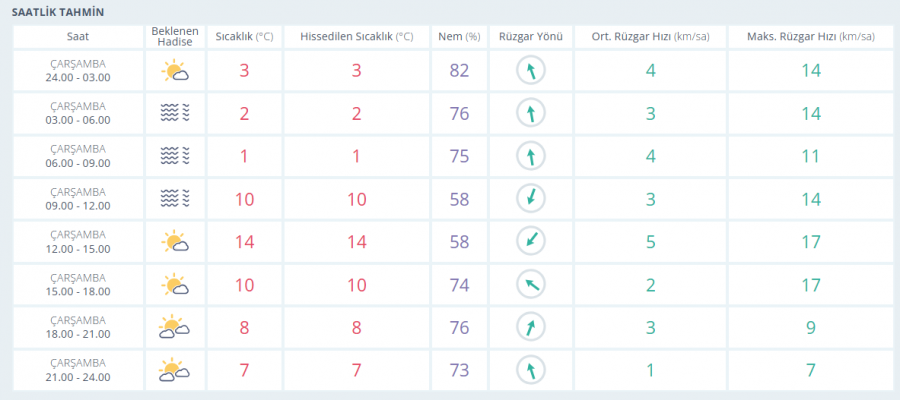Viewport: 900px width, 400px height.
Task: Click the wind direction compass for 15.00-18.00
Action: click(x=530, y=285)
